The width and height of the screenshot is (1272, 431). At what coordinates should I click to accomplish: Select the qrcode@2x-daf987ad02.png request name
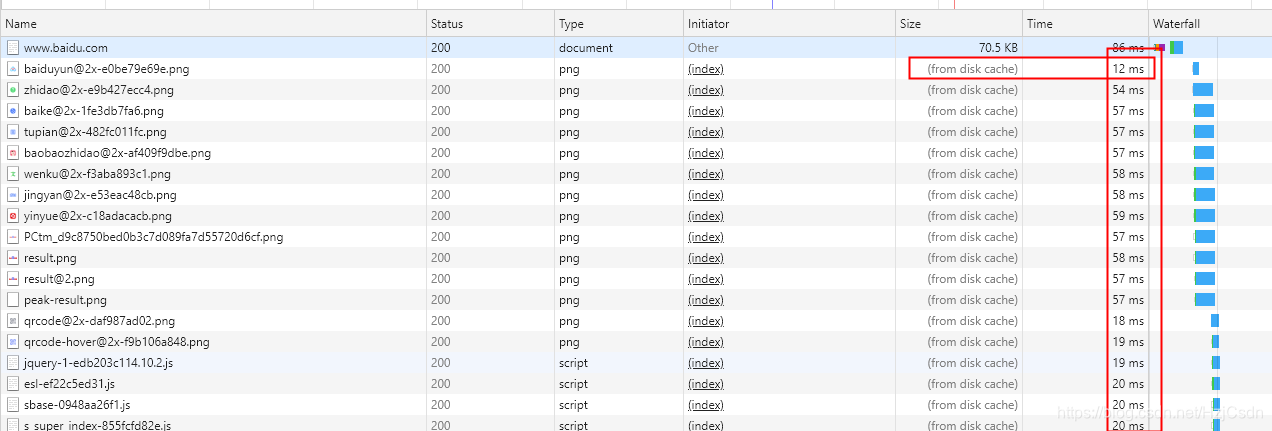pyautogui.click(x=99, y=321)
